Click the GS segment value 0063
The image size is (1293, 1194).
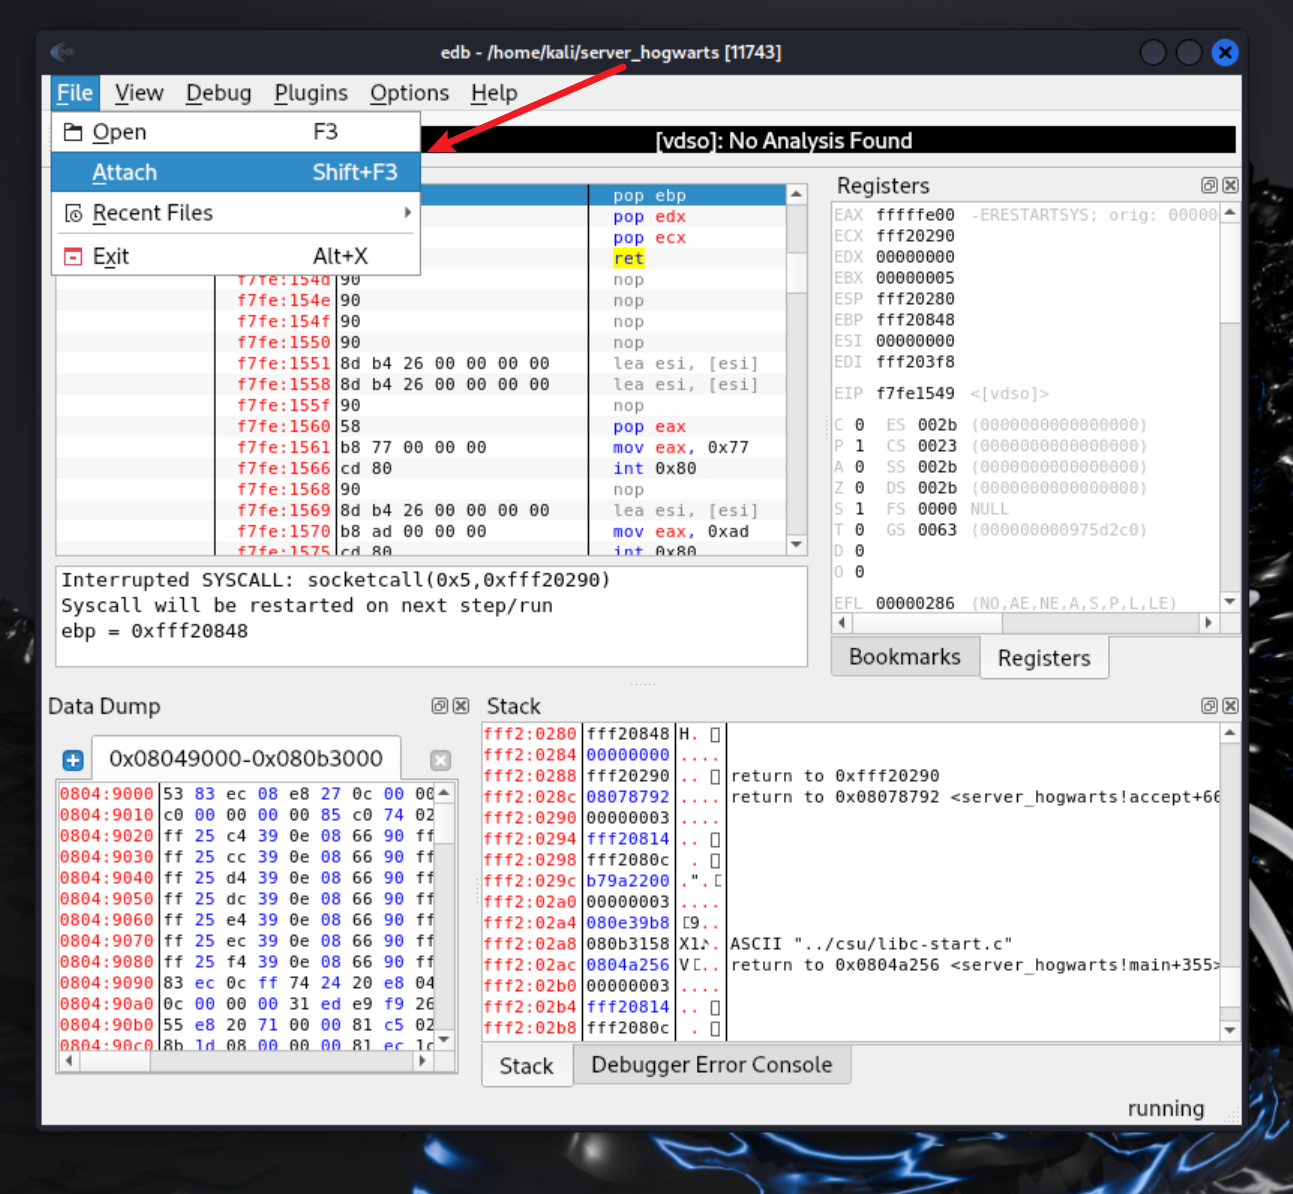(x=937, y=530)
